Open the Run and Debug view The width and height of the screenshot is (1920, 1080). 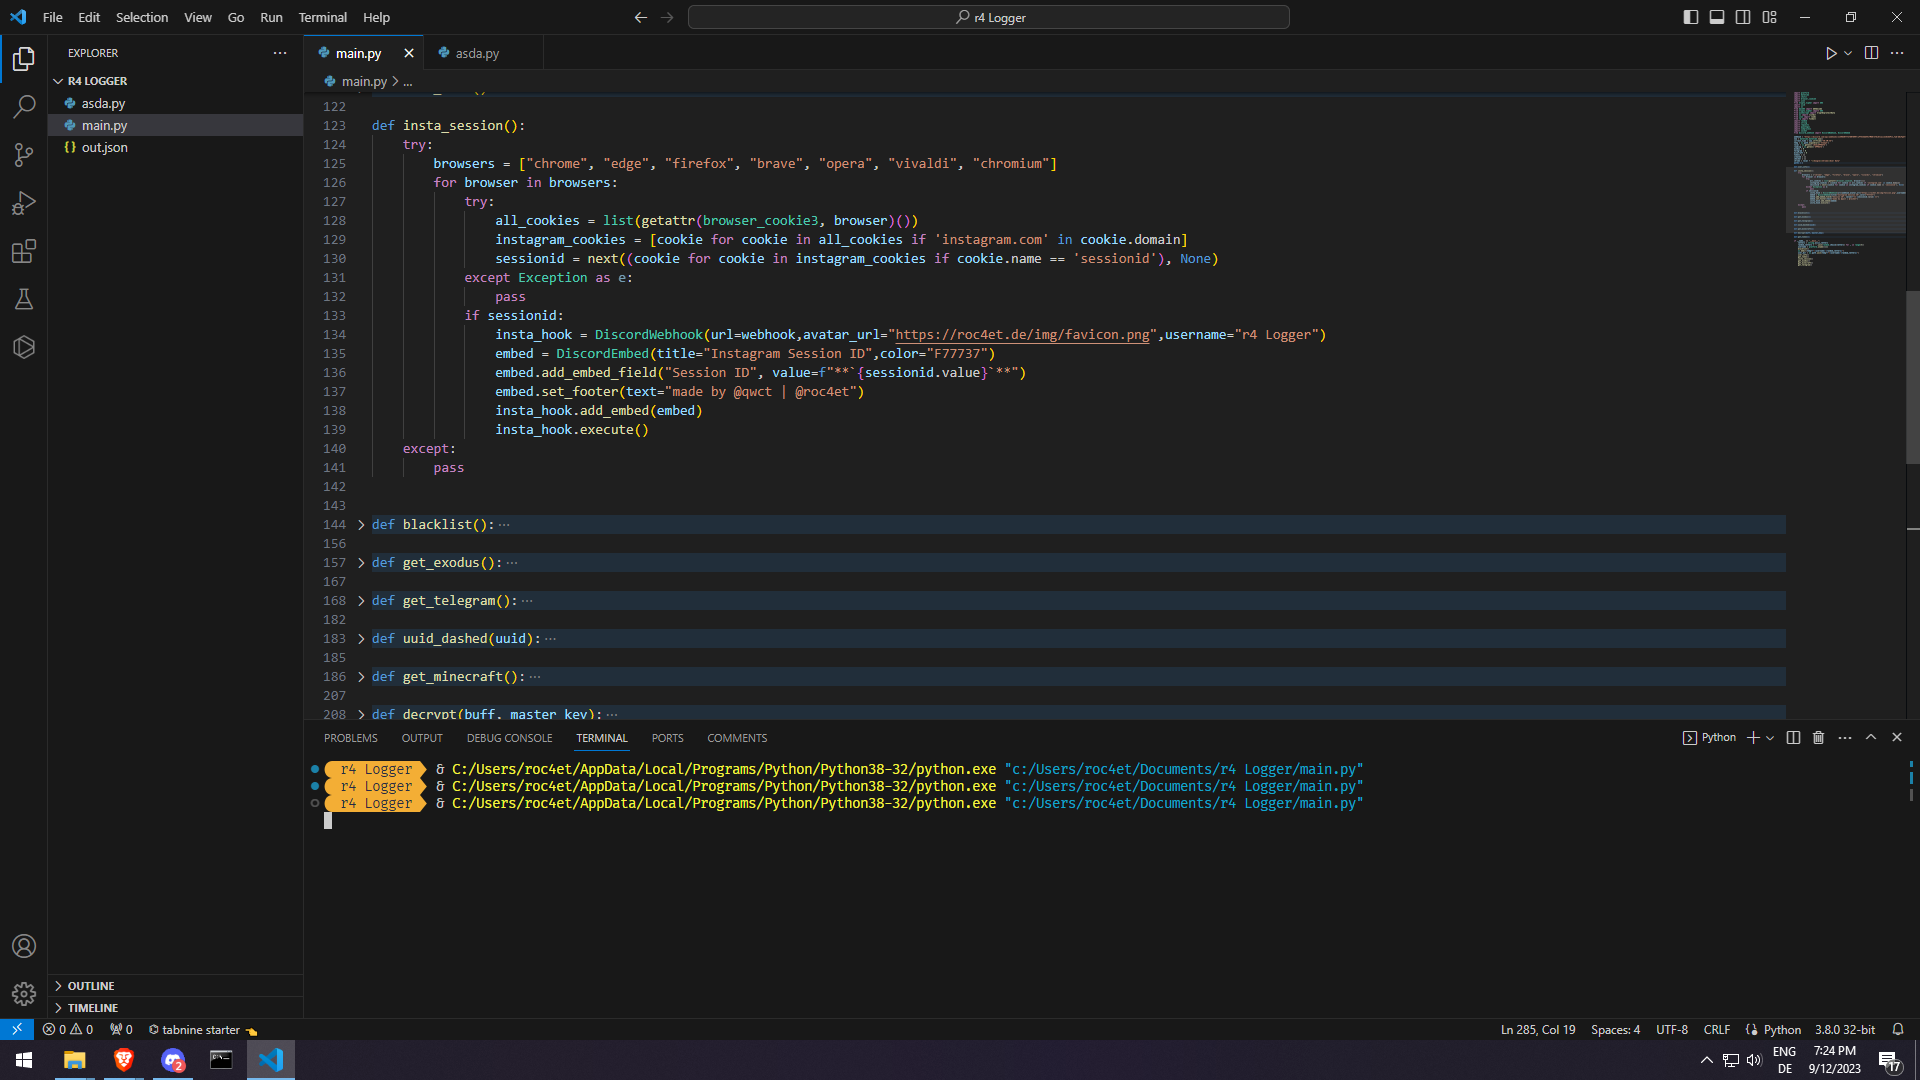[x=24, y=203]
